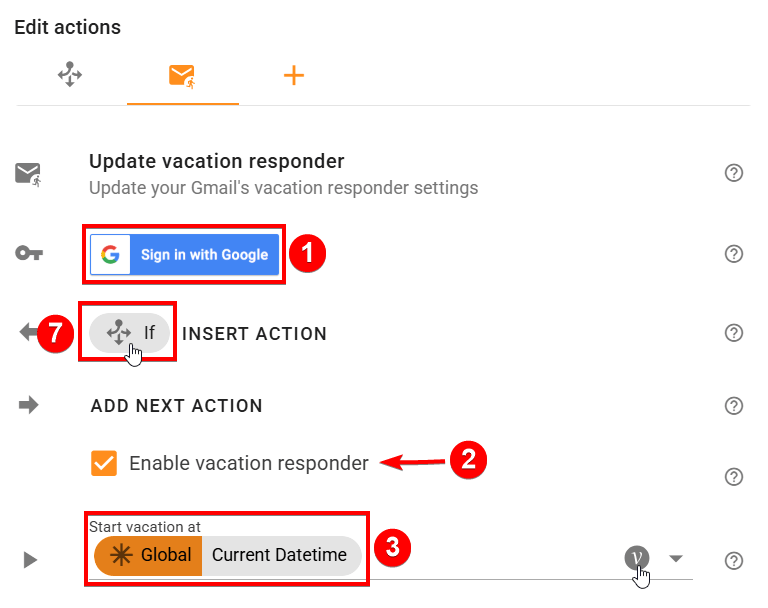Click the key icon for authentication
Screen dimensions: 768x608
[28, 253]
